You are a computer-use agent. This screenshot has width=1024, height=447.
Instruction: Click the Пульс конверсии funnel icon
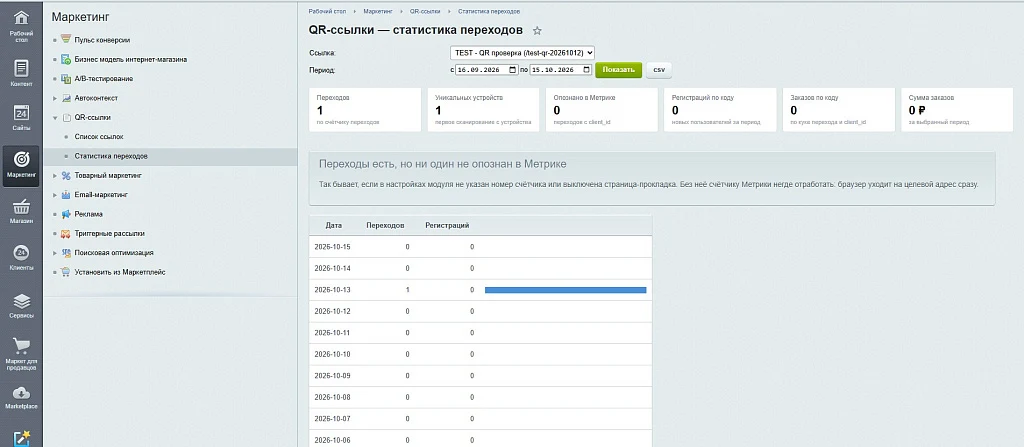[x=65, y=40]
